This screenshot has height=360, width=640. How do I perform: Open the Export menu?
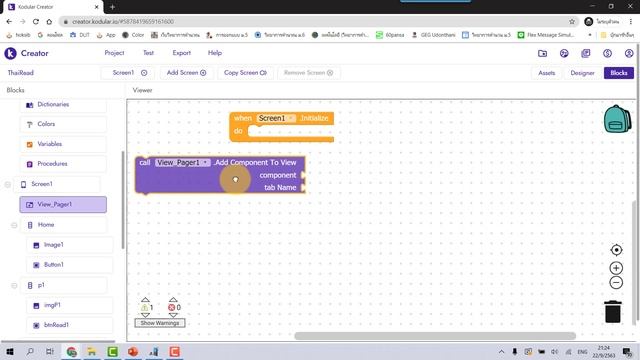point(181,53)
